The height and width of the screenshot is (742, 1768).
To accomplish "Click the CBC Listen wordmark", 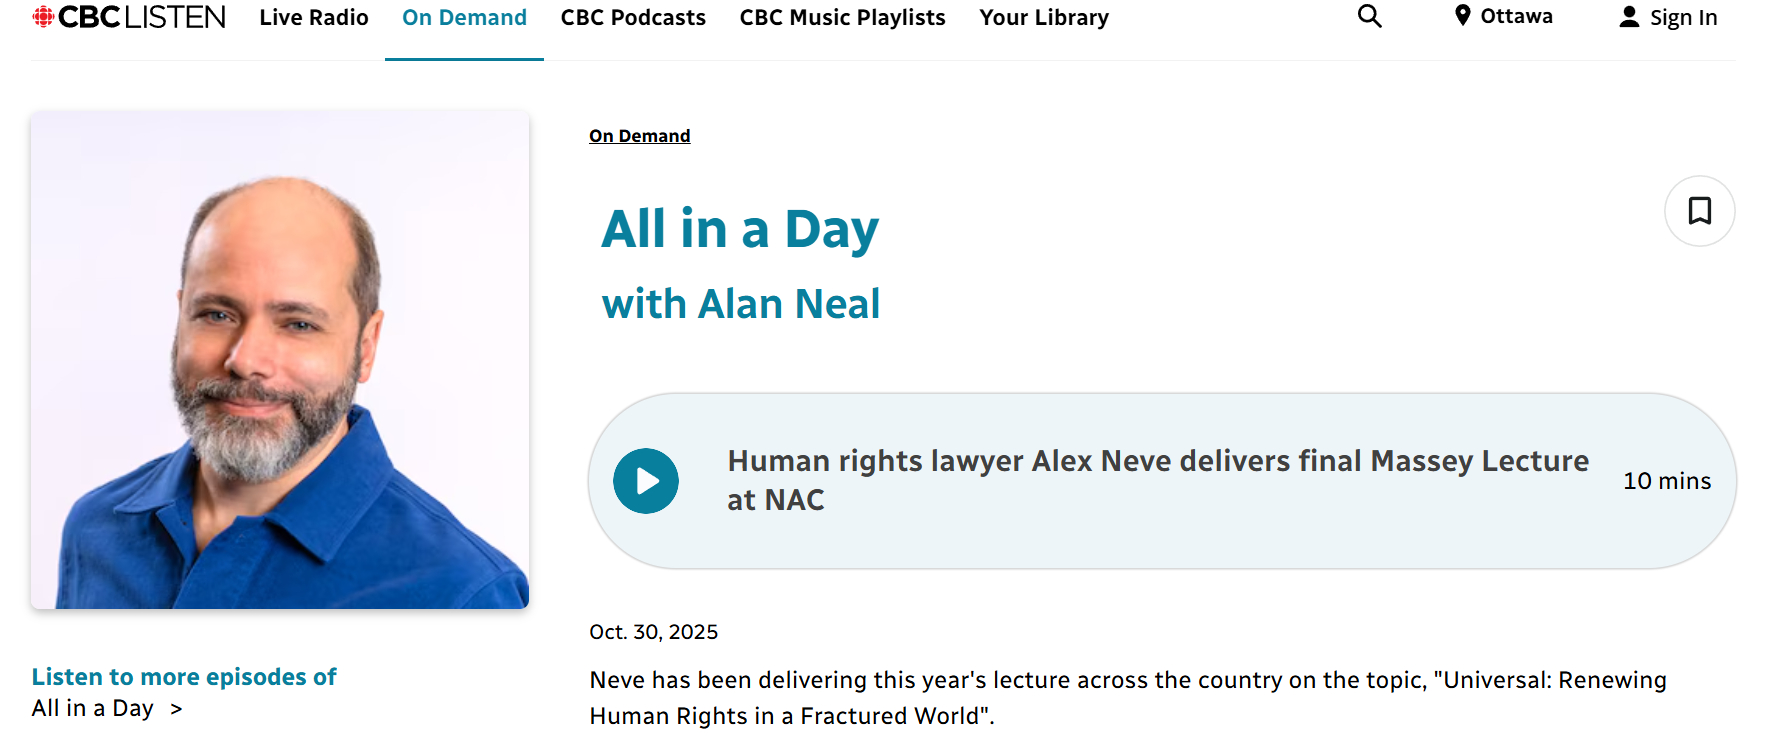I will [142, 17].
